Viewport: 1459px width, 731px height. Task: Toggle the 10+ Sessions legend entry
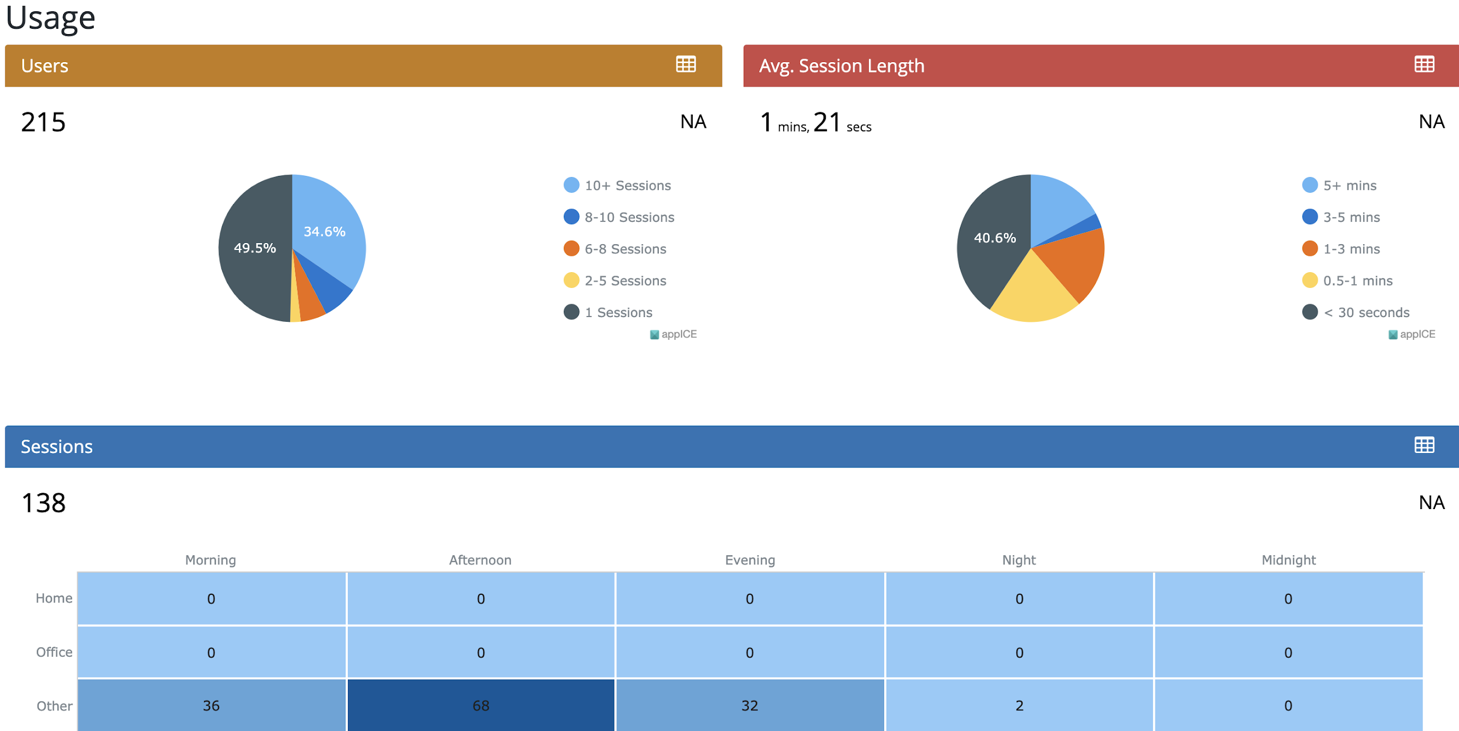617,185
